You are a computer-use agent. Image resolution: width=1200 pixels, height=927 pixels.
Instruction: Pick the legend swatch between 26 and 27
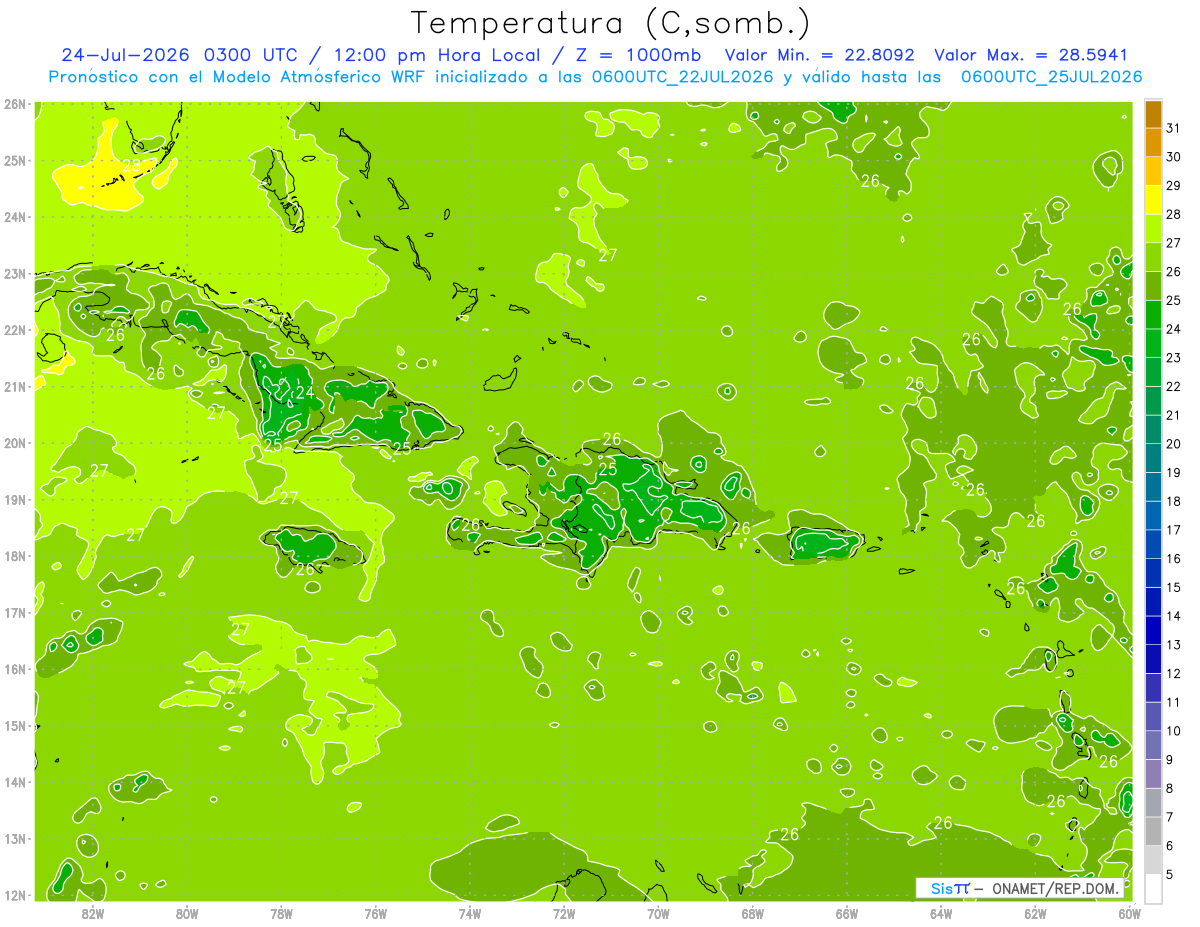point(1153,258)
